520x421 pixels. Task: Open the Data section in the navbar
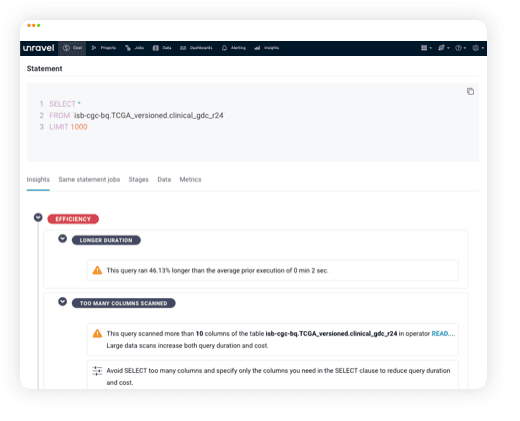(162, 48)
